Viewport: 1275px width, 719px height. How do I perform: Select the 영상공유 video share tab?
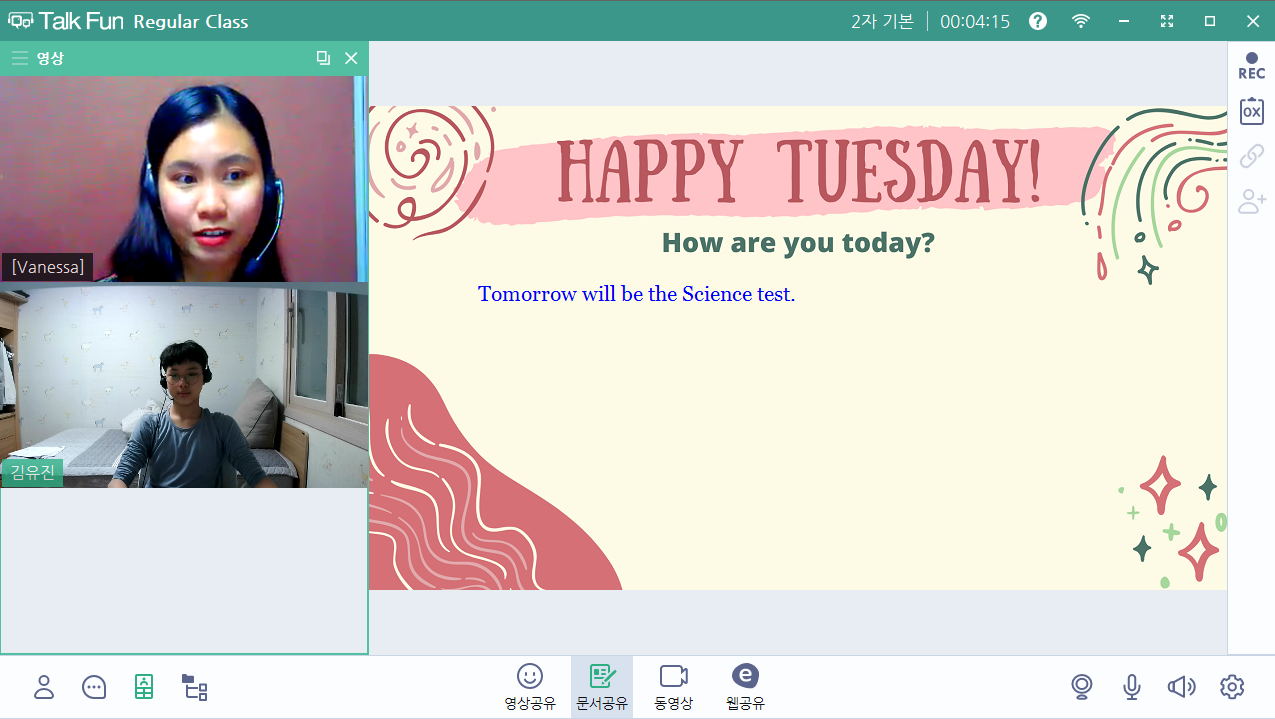tap(529, 687)
